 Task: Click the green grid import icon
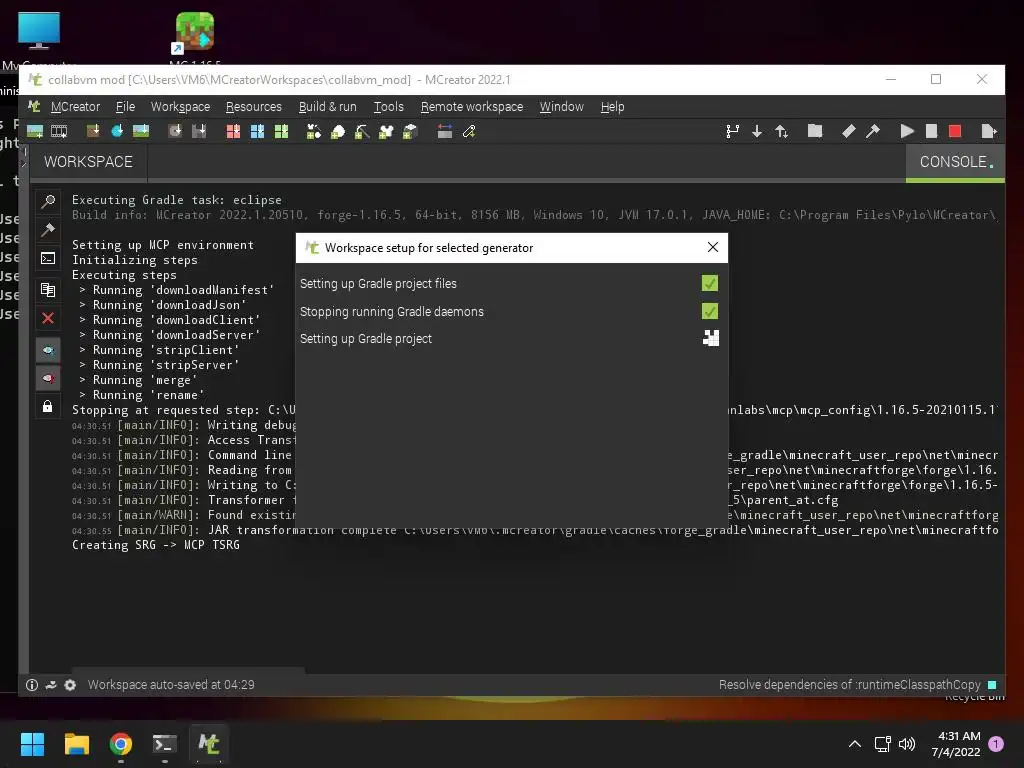coord(281,132)
